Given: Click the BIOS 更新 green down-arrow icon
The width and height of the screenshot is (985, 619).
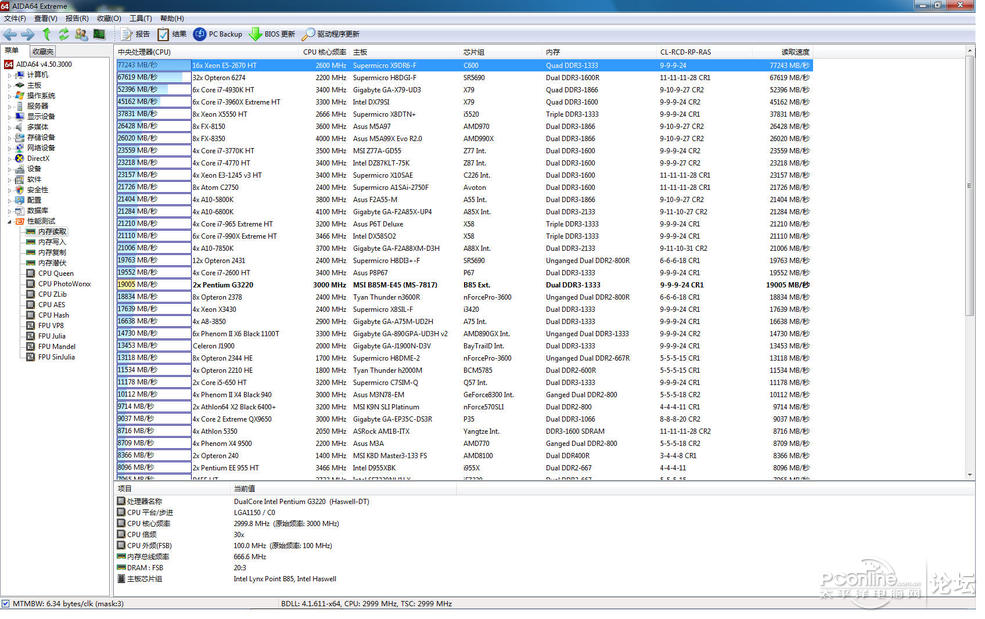Looking at the screenshot, I should pos(255,34).
